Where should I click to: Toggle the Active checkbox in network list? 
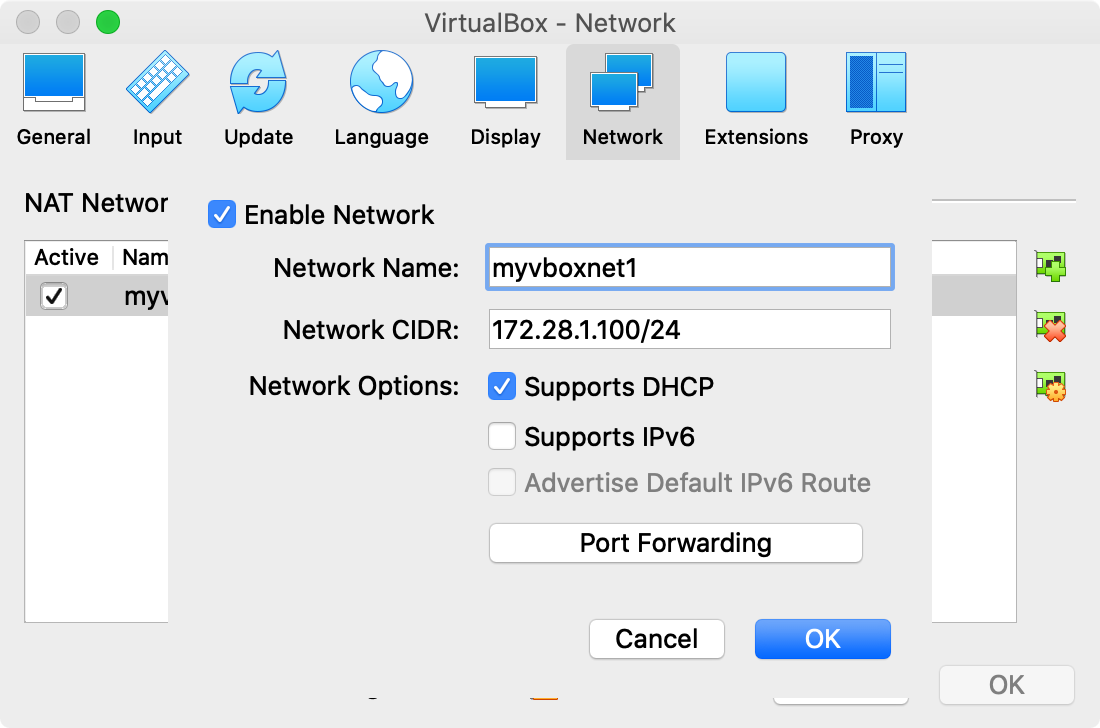(54, 296)
